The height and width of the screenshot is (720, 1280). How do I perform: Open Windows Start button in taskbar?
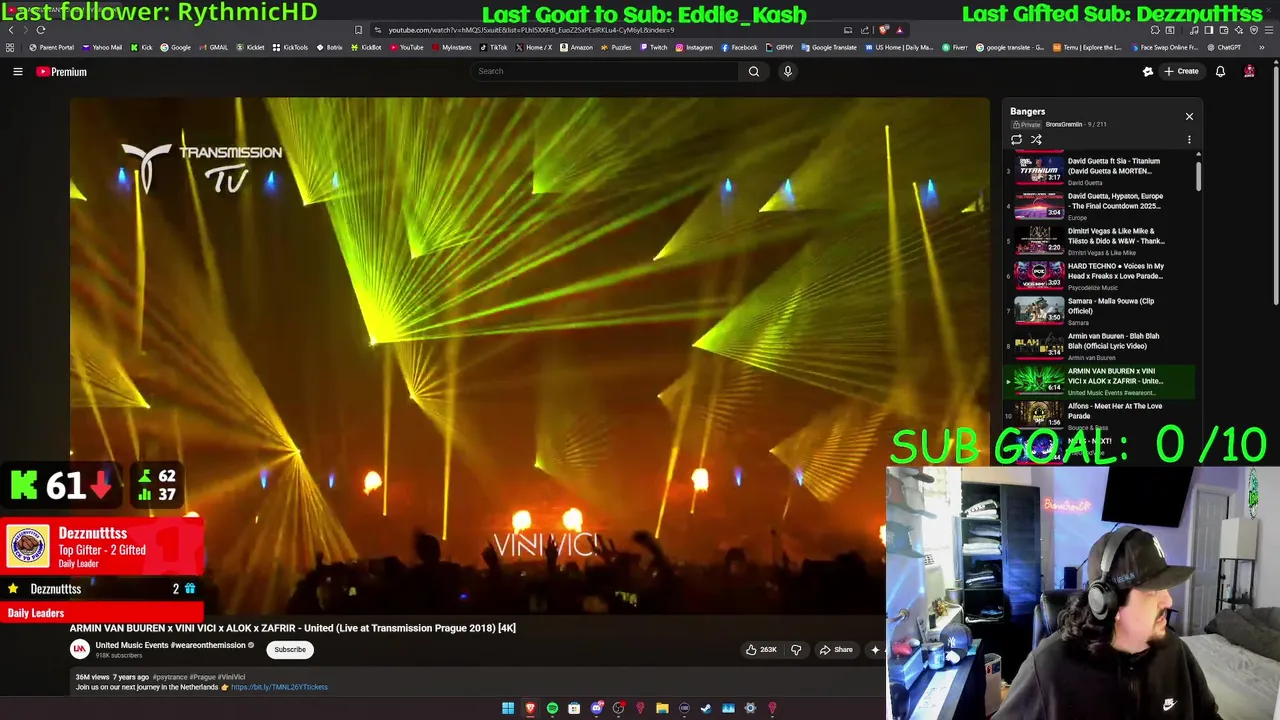(508, 709)
